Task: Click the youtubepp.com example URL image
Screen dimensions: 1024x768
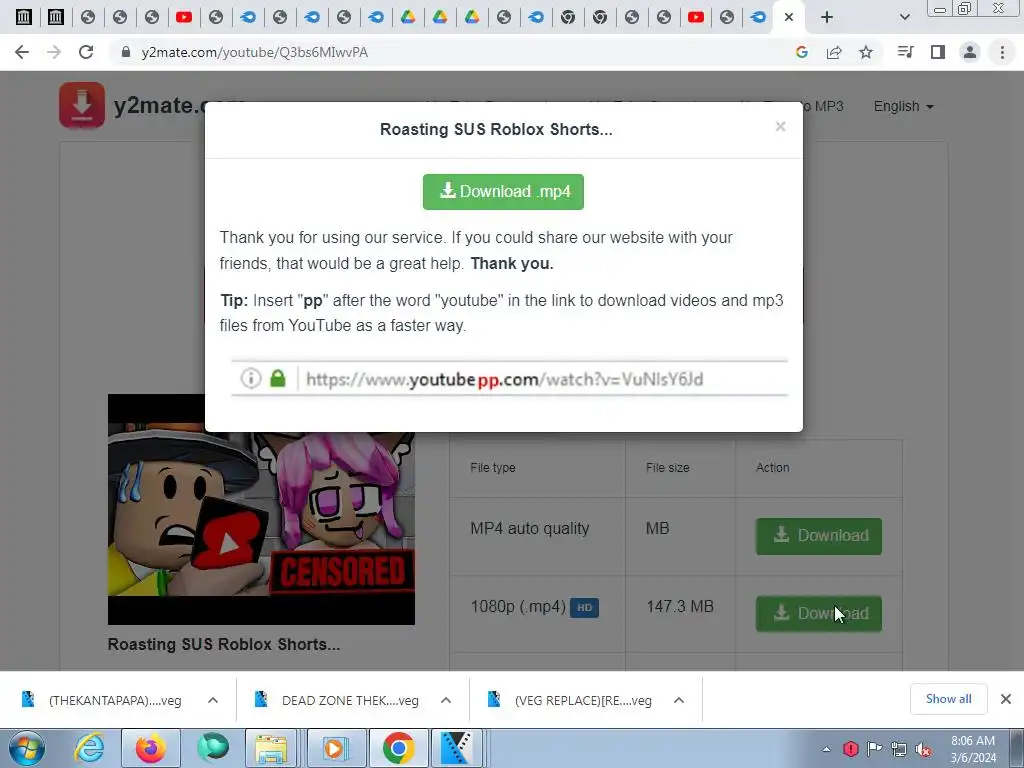Action: [x=509, y=378]
